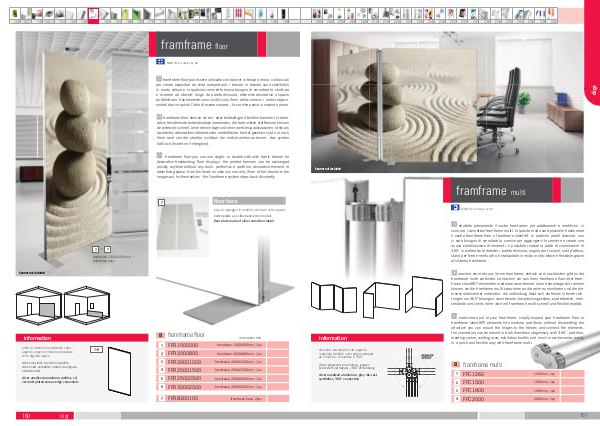The height and width of the screenshot is (426, 600).
Task: Select product row FFR 30002500
Action: click(x=223, y=387)
